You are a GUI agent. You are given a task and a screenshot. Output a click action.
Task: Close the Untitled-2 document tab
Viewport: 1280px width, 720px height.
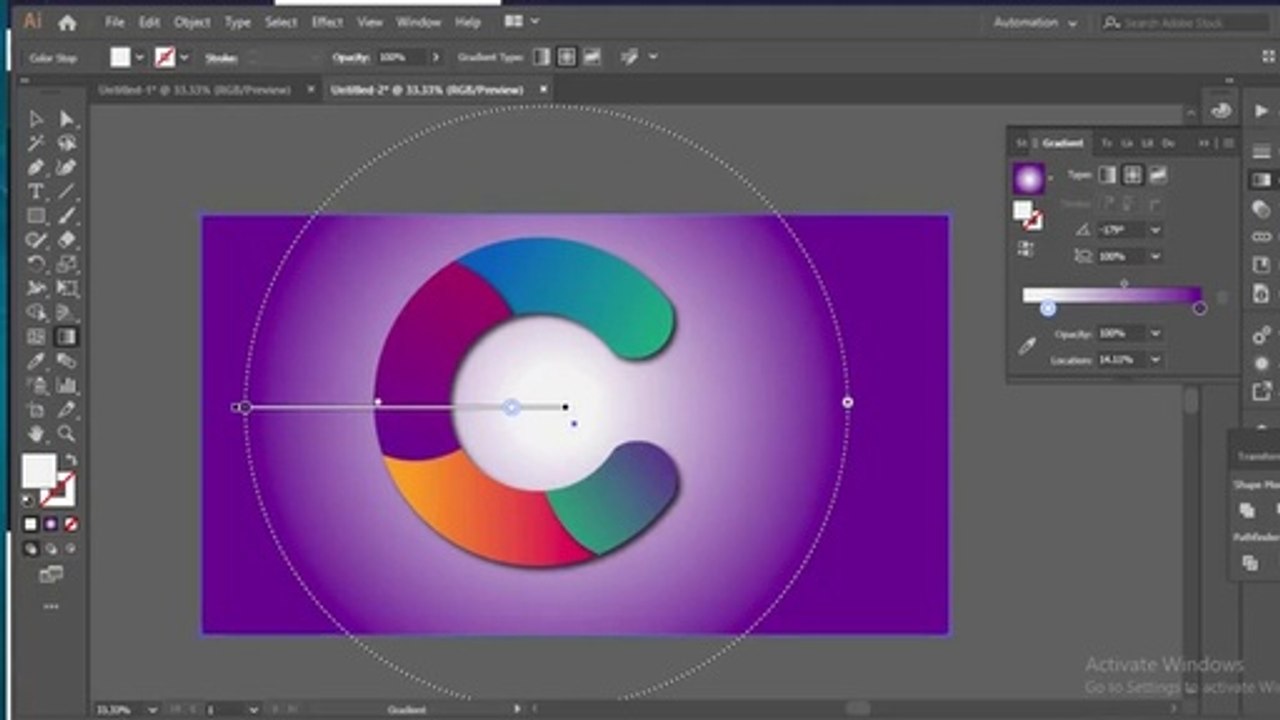(x=544, y=89)
